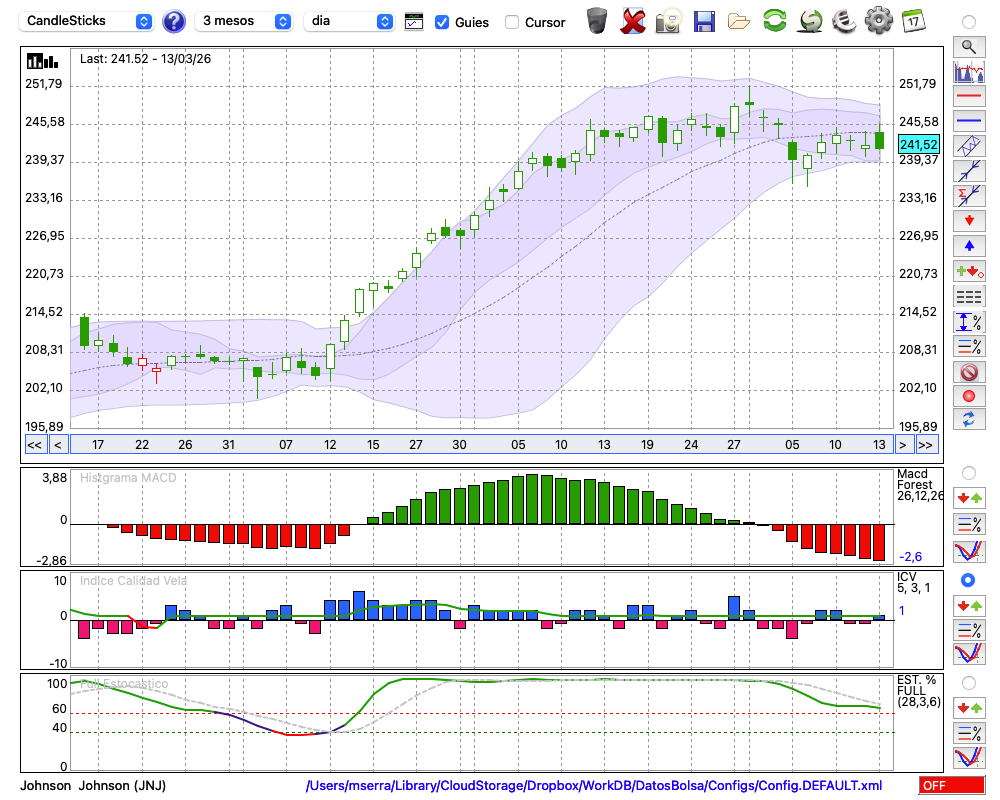
Task: Click the '>>' jump forward button
Action: point(926,445)
